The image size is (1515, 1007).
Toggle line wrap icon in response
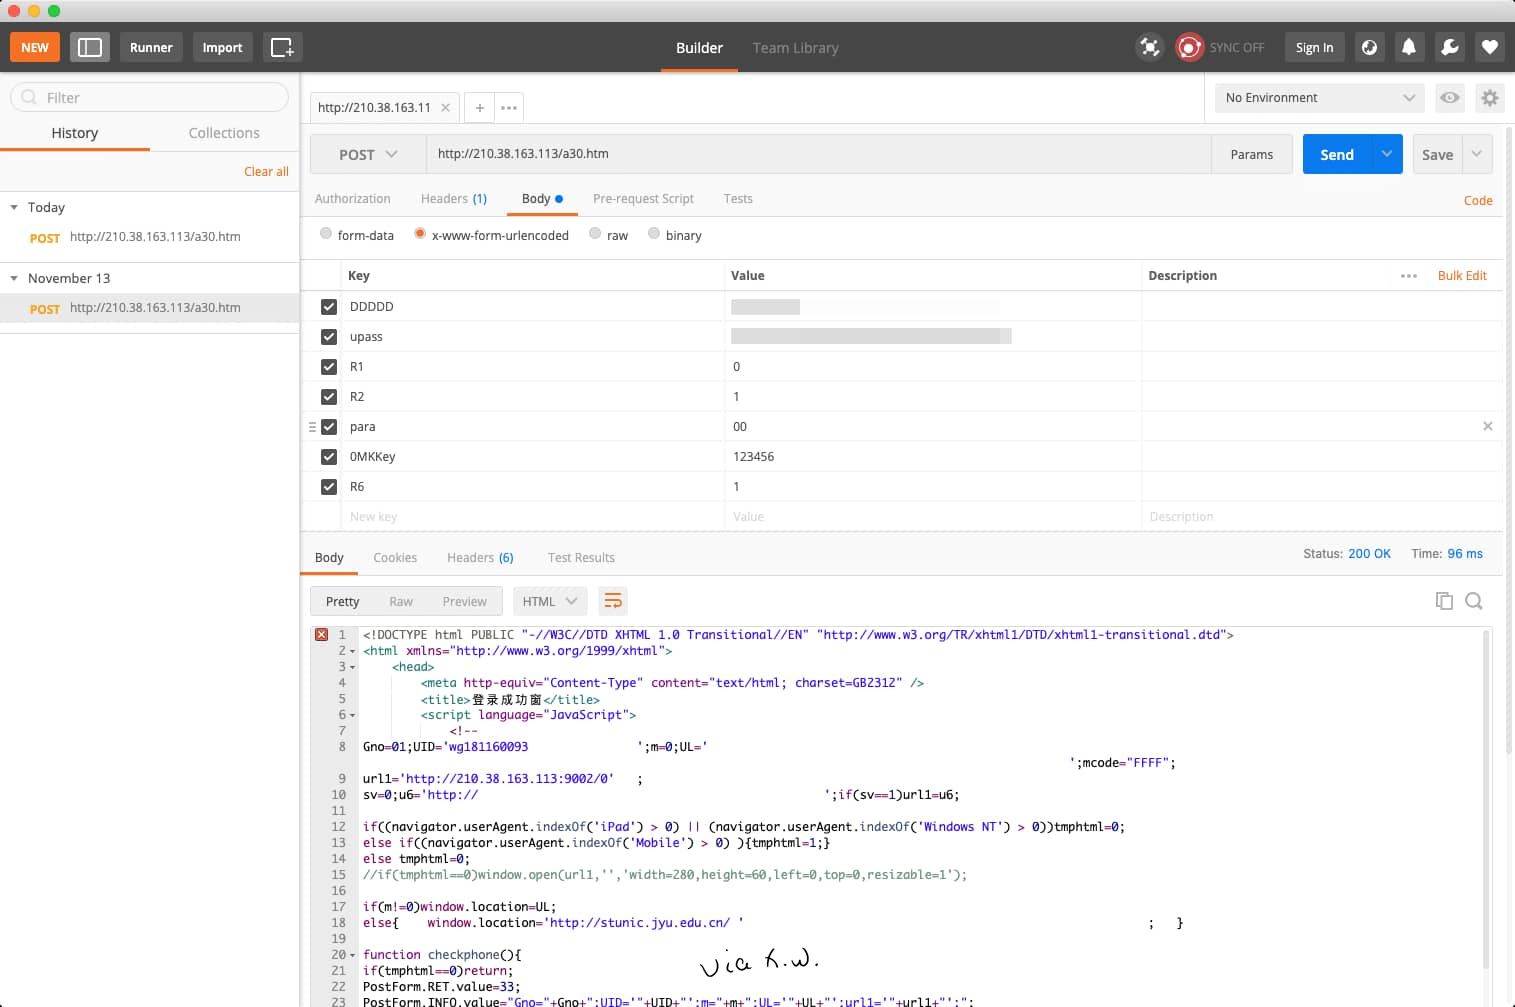coord(613,601)
